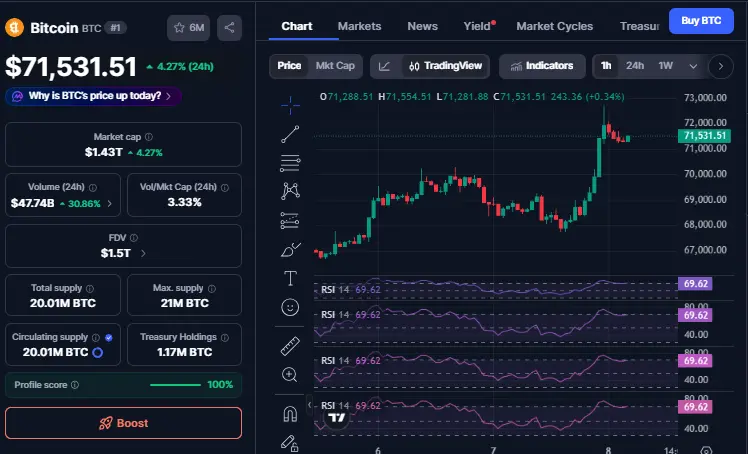This screenshot has height=454, width=748.
Task: Click the share icon button
Action: (x=229, y=28)
